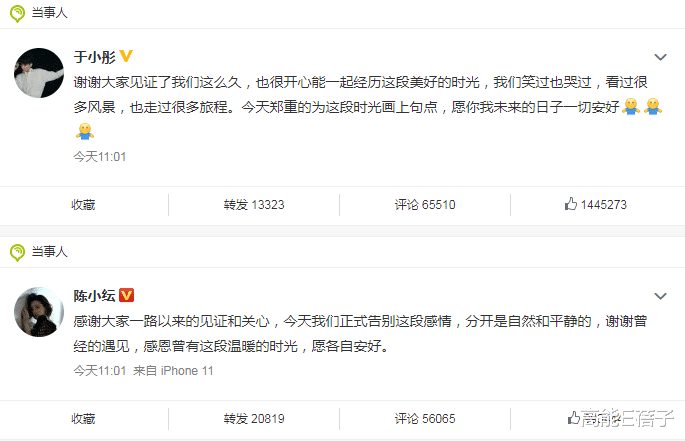The width and height of the screenshot is (685, 441).
Task: Click 转发 13323 to repost
Action: pos(254,205)
